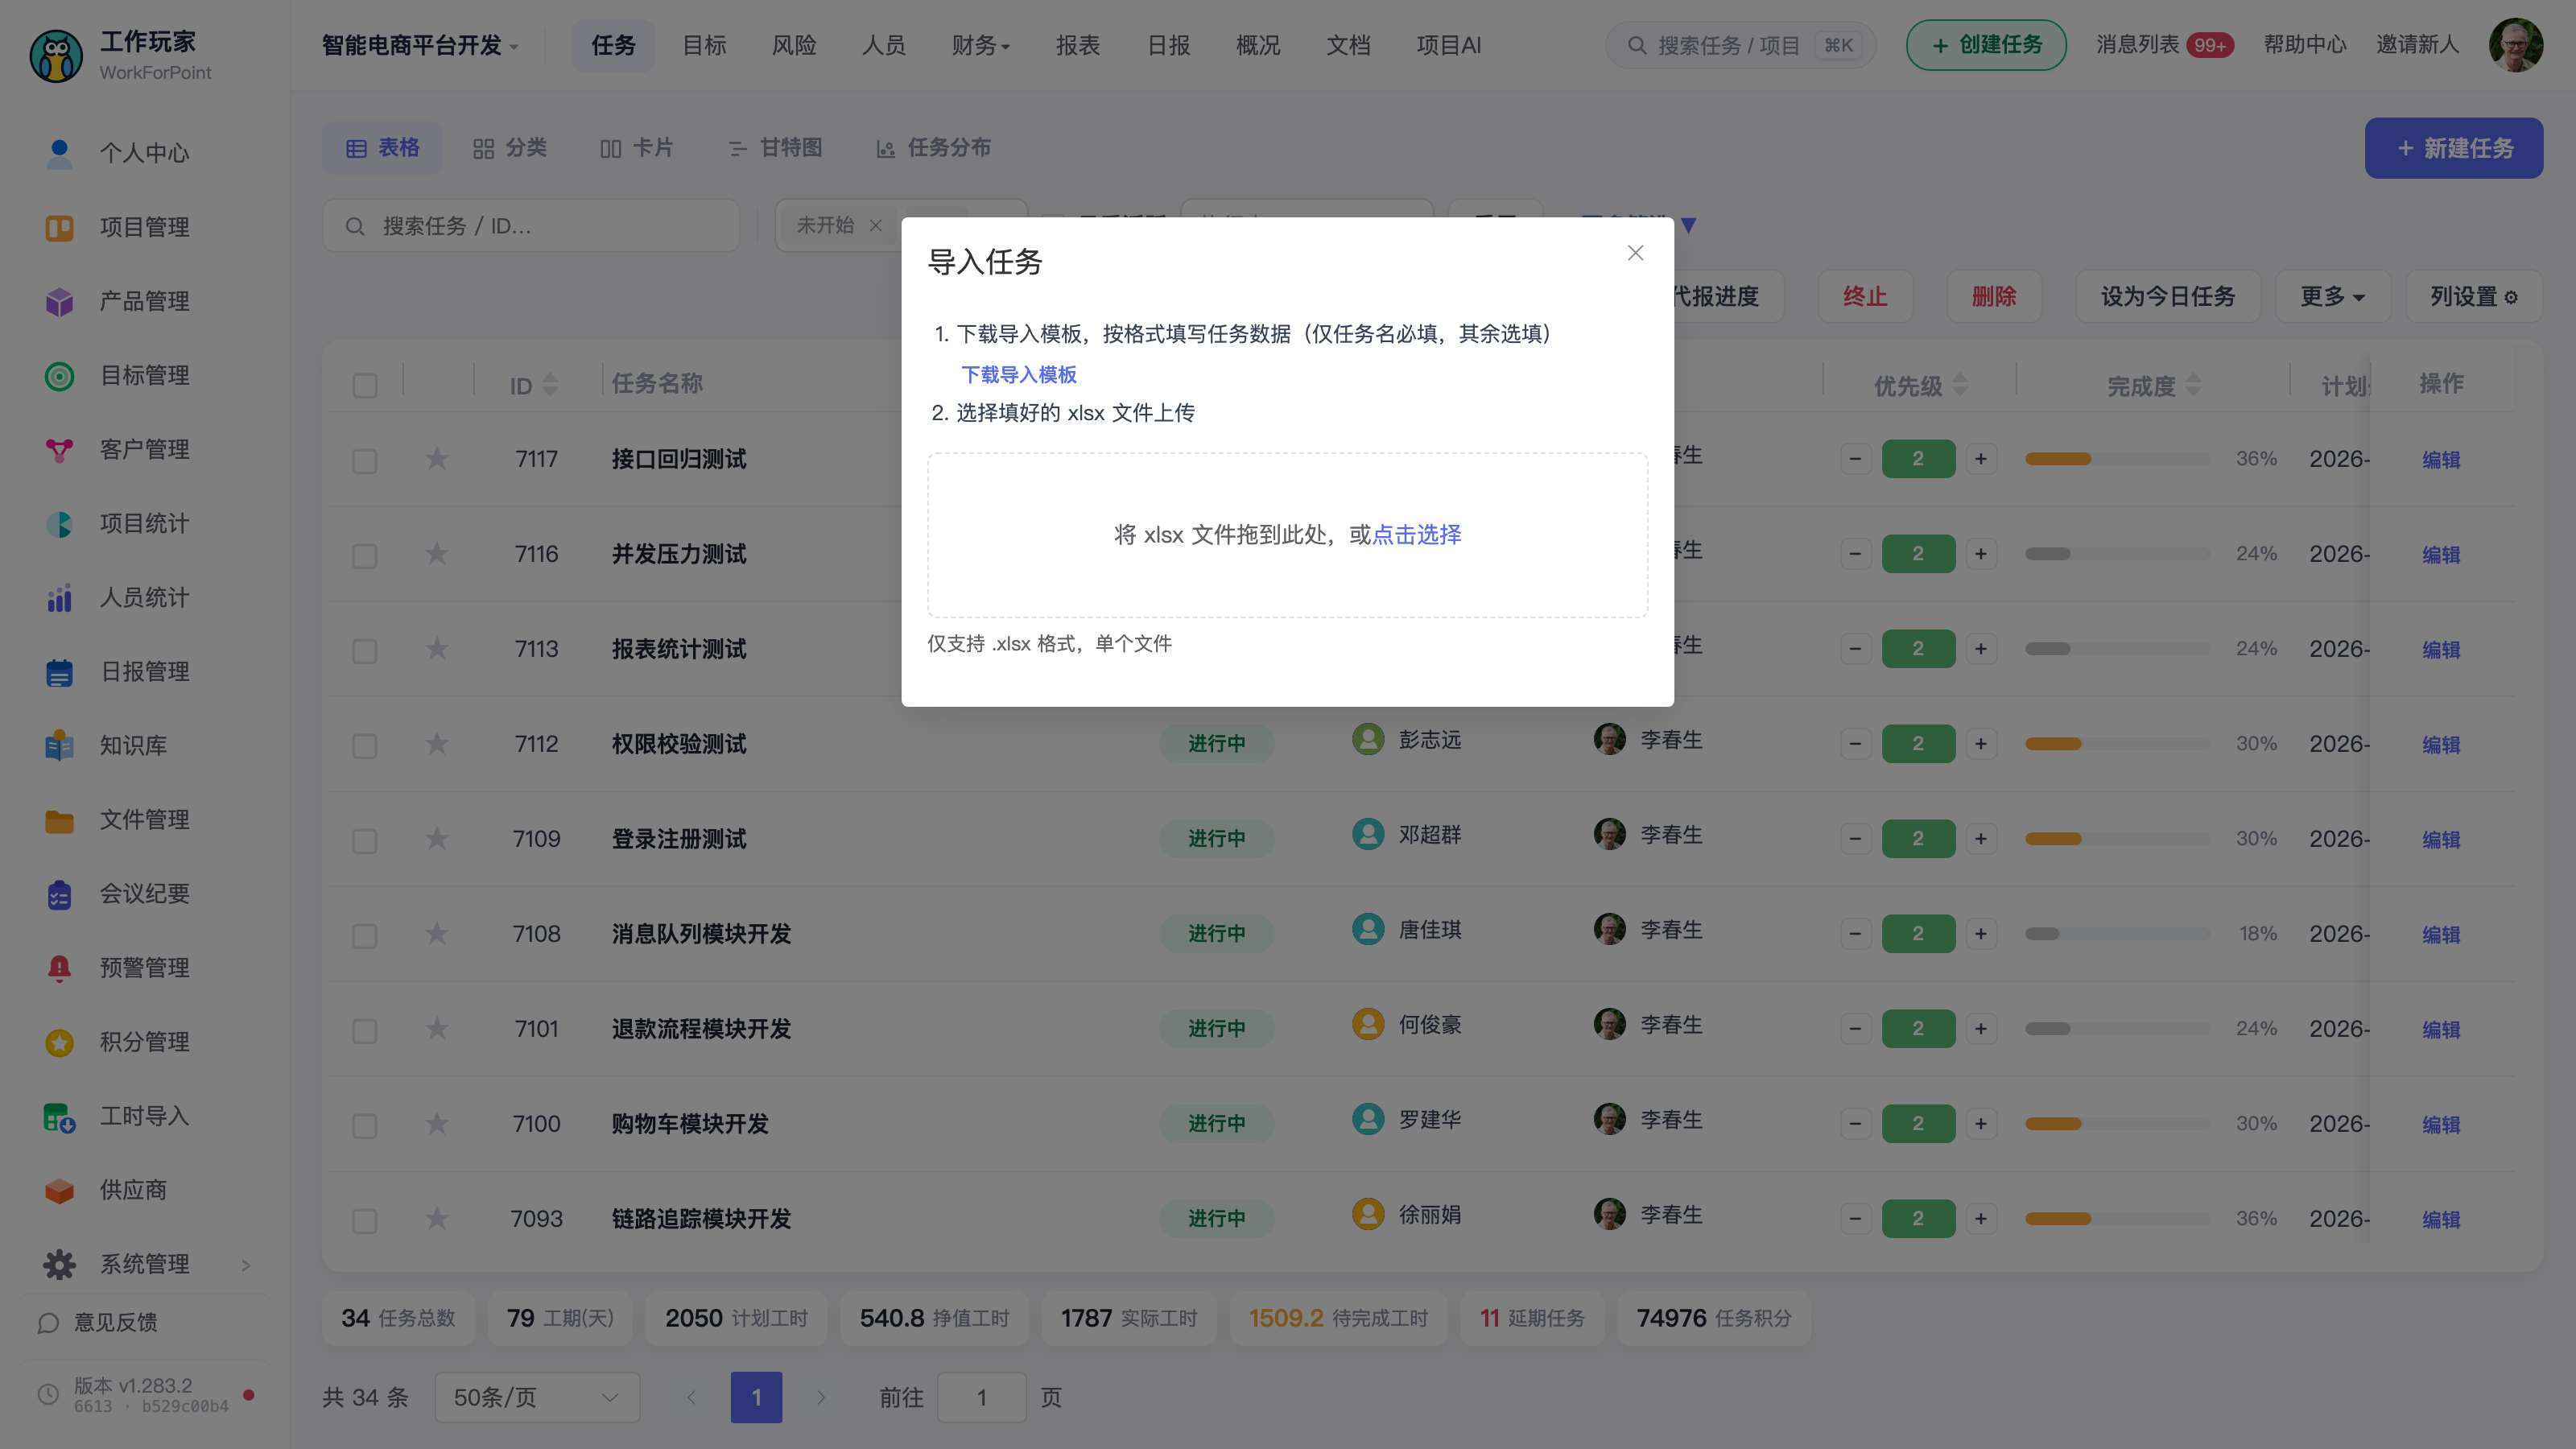
Task: Open 项目统计 pie chart icon
Action: coord(59,524)
